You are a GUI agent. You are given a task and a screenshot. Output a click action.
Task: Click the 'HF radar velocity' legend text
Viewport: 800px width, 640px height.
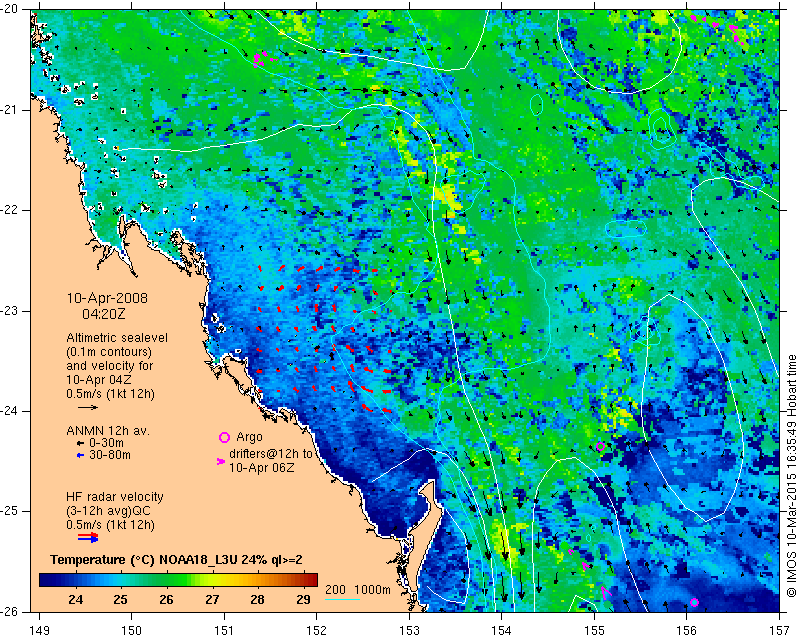click(x=115, y=497)
